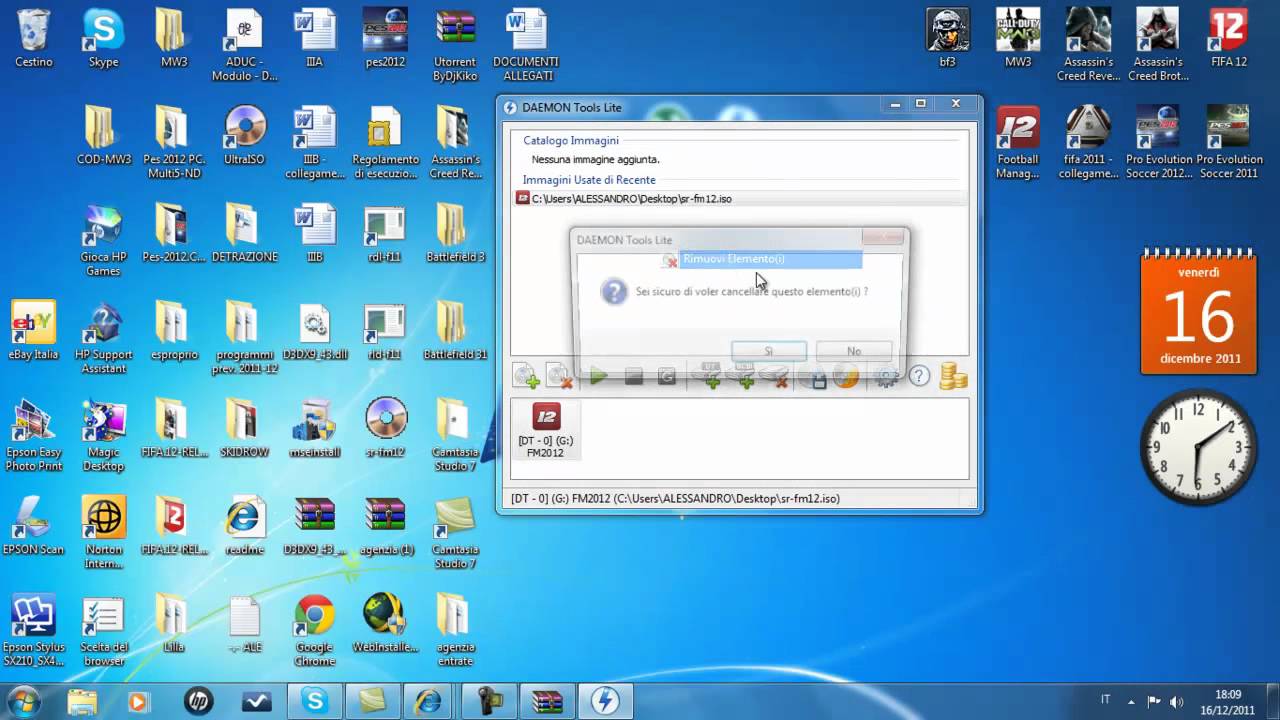Screen dimensions: 1280x720
Task: Select the HP Support Assistant icon
Action: pyautogui.click(x=104, y=338)
